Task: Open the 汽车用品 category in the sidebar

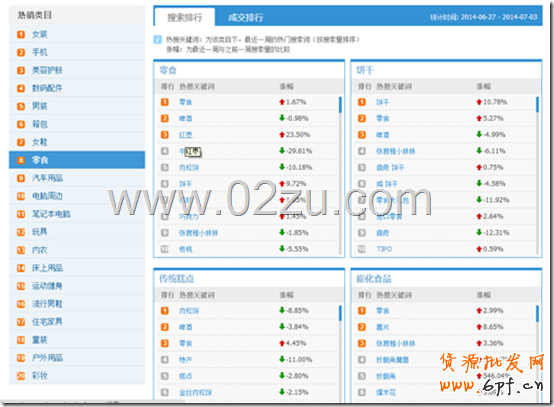Action: click(x=47, y=178)
